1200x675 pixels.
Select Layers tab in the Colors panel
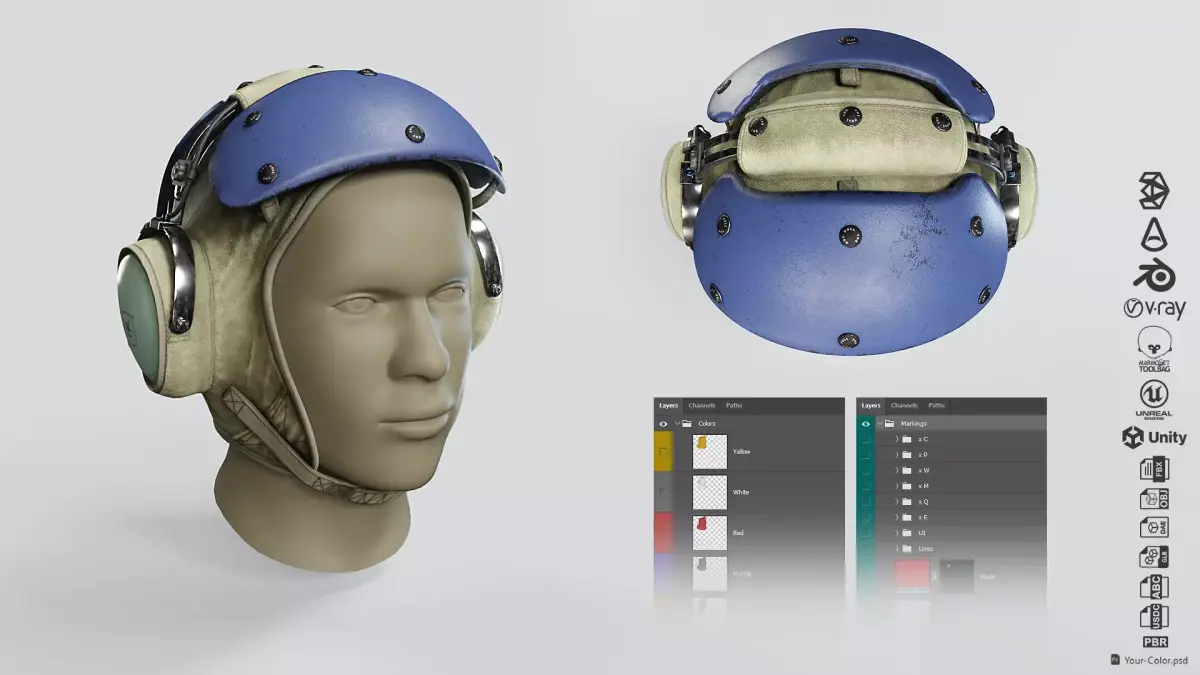pos(668,406)
